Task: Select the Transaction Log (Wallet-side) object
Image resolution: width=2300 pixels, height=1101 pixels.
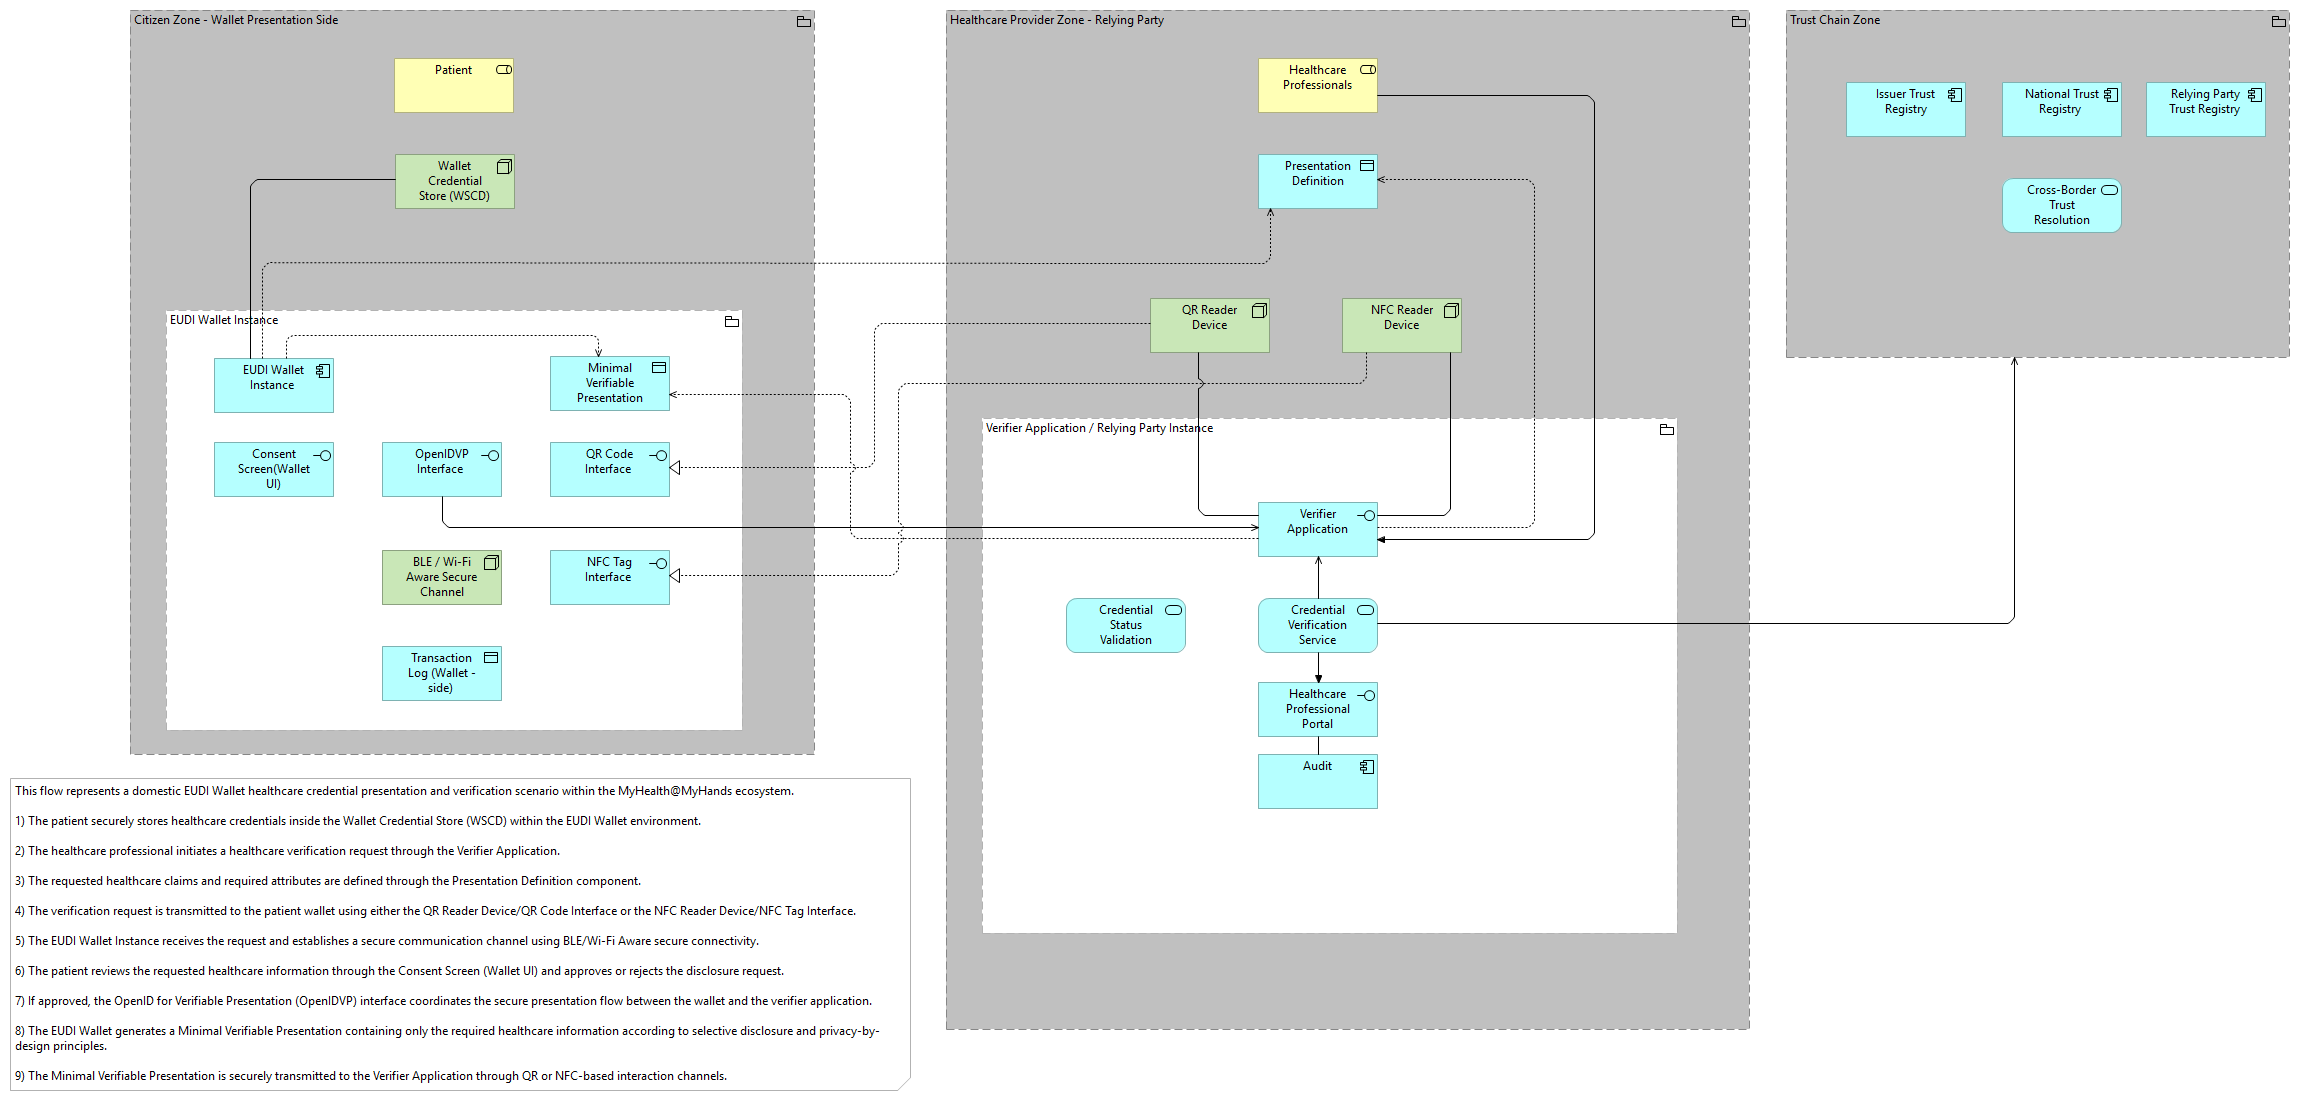Action: point(441,673)
